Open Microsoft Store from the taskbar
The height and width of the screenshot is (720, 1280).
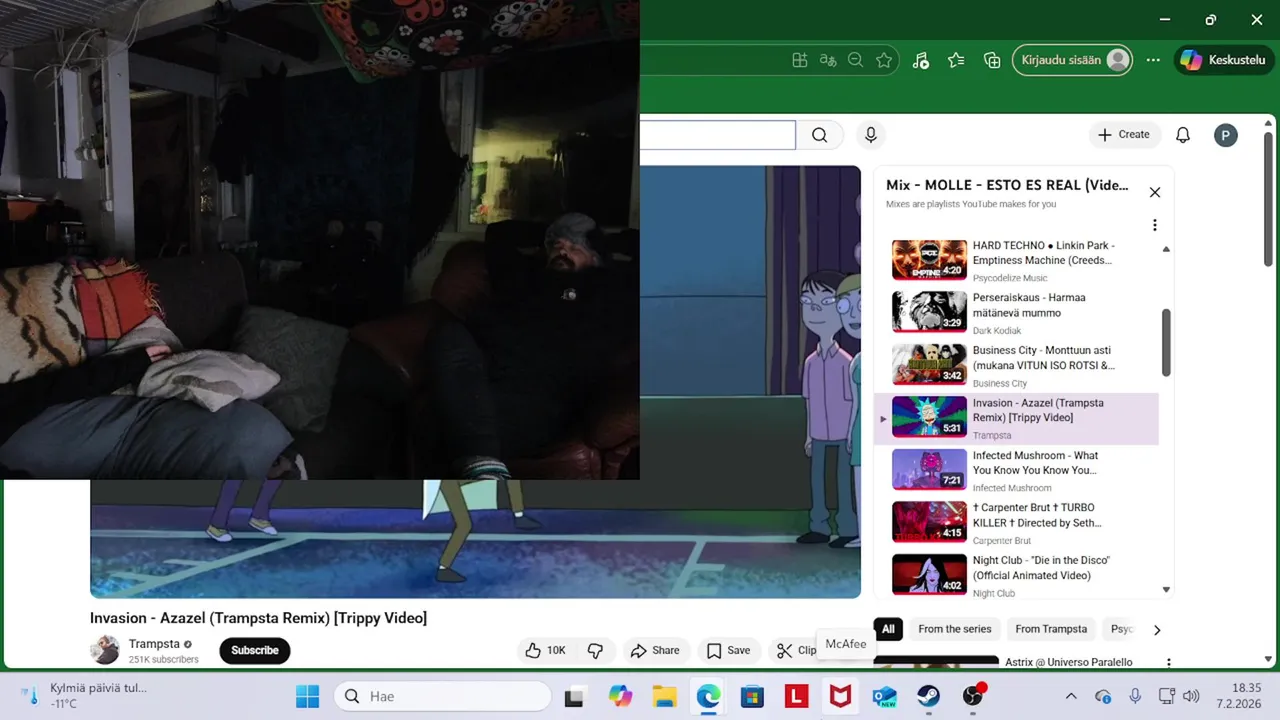[752, 696]
